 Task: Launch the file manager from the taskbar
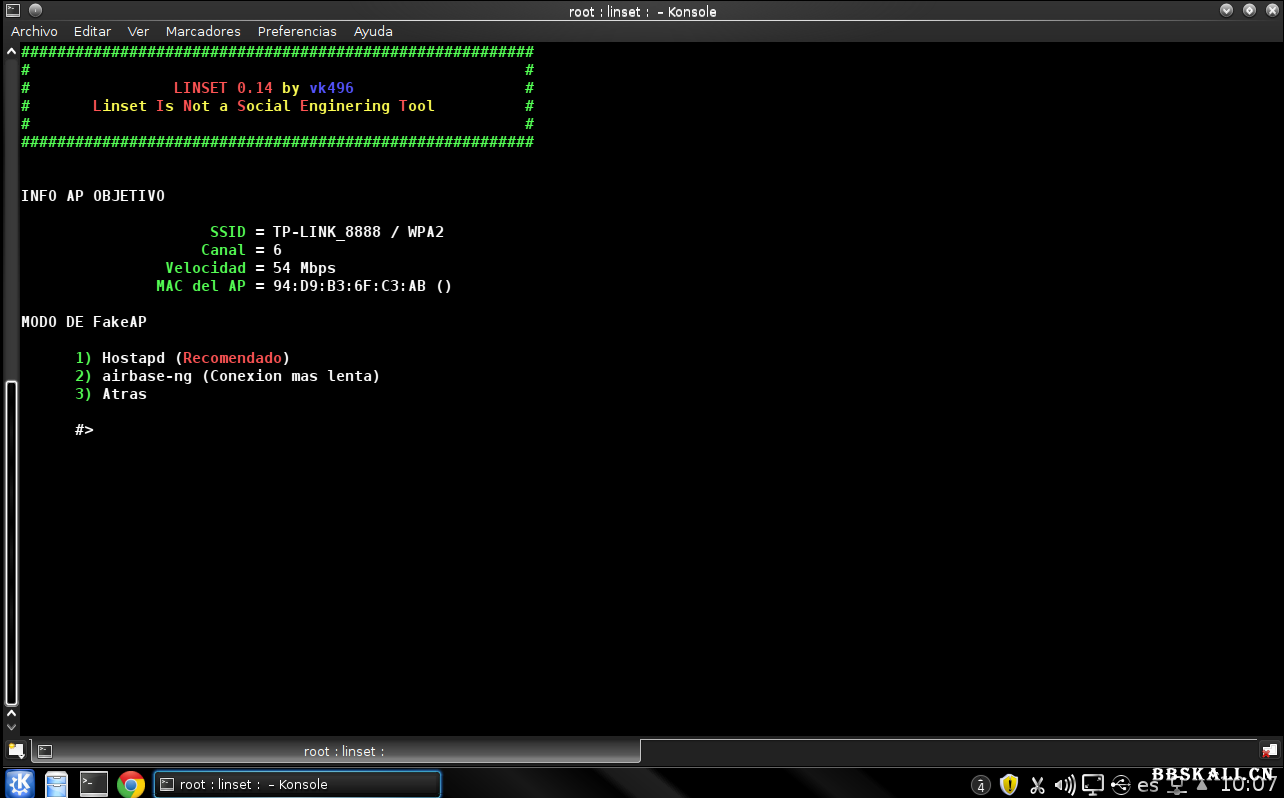click(56, 784)
